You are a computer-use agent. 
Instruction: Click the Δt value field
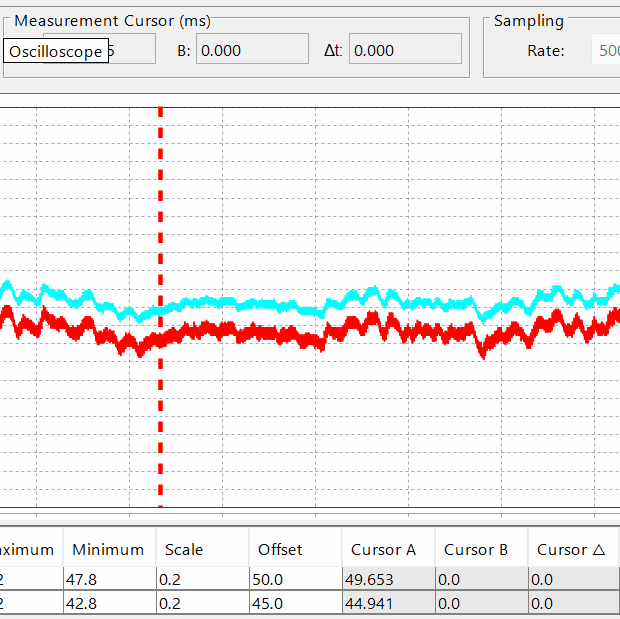point(404,50)
